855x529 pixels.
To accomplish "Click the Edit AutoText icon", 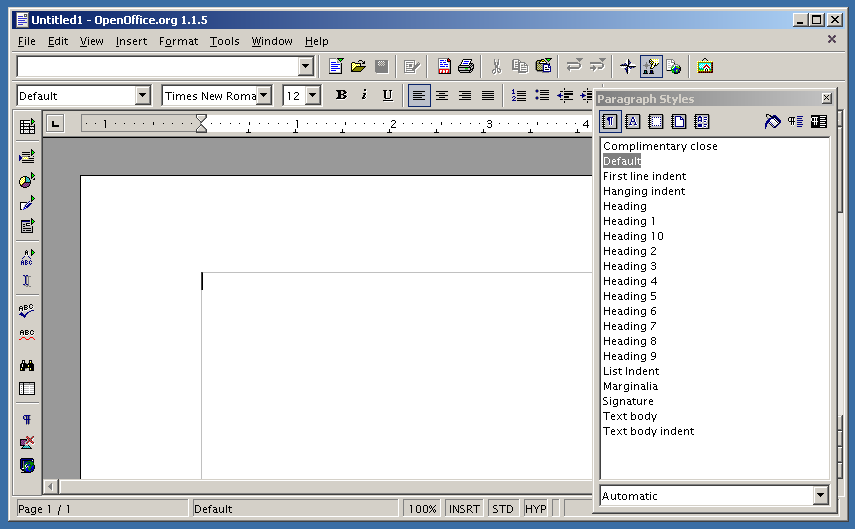I will pos(27,257).
